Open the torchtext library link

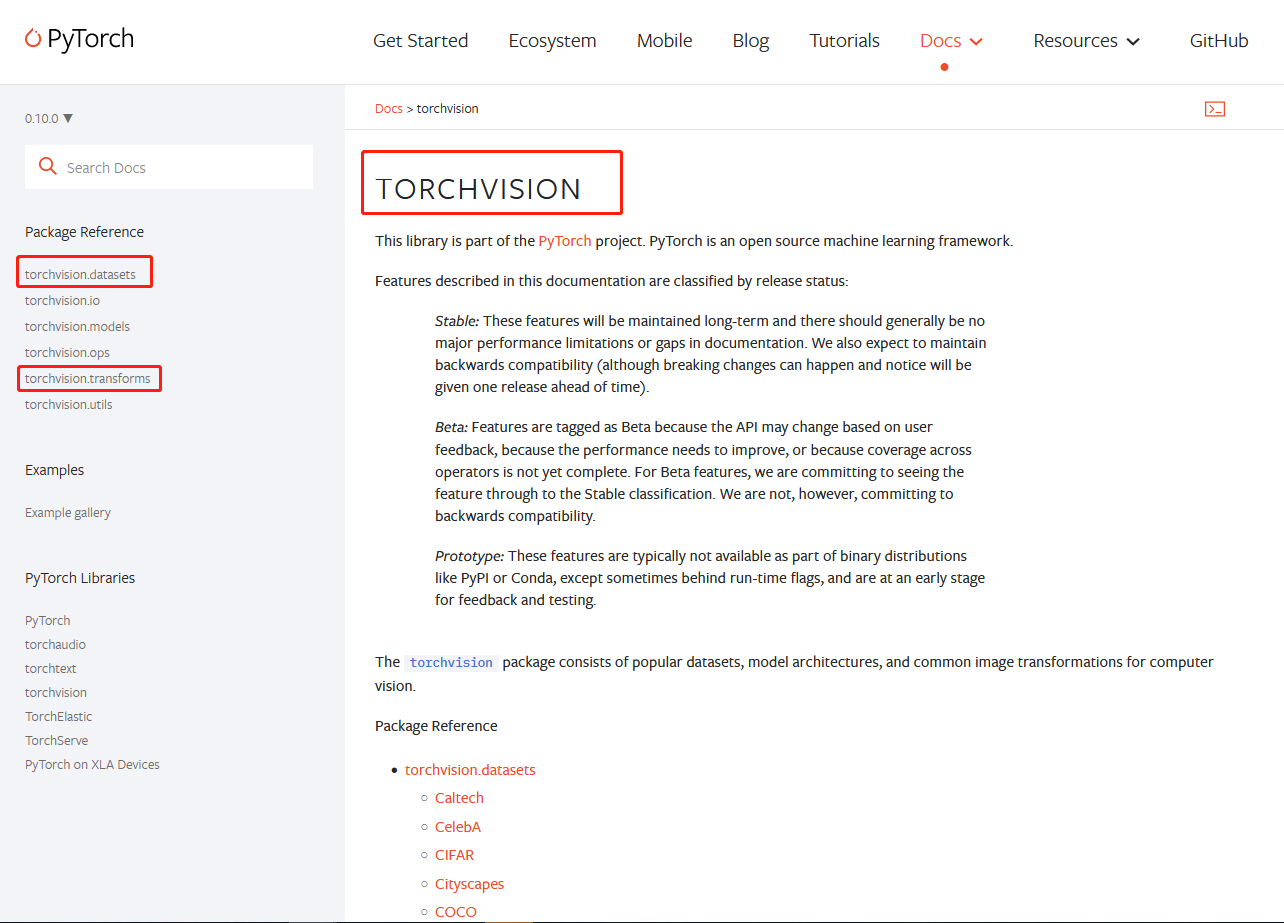tap(51, 668)
